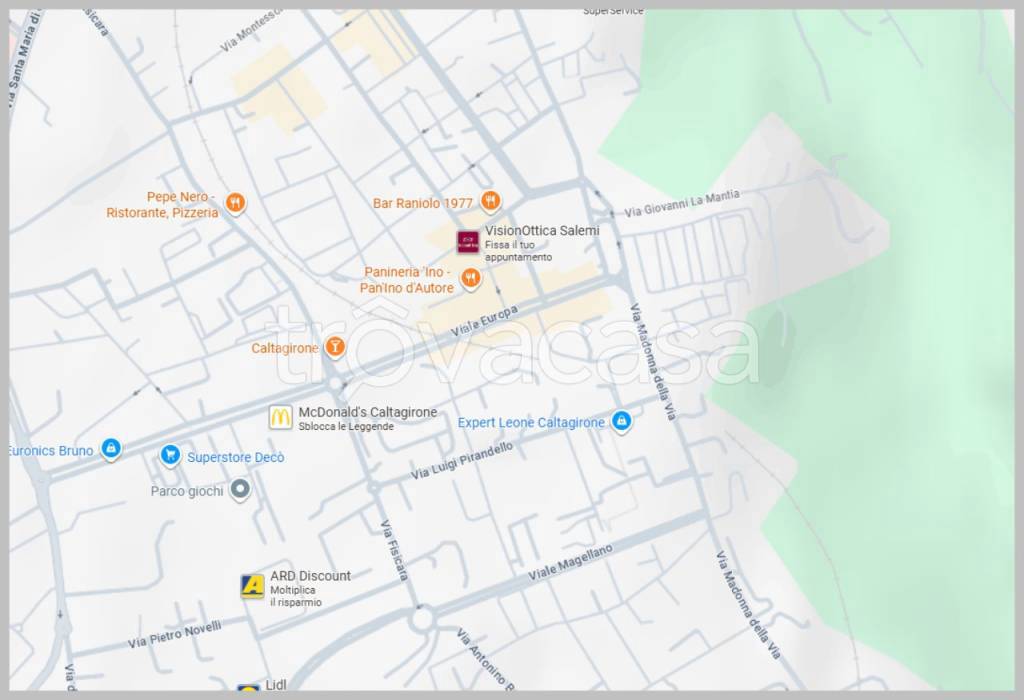Viewport: 1024px width, 700px height.
Task: Click the Superstore Decò shopping cart icon
Action: point(170,456)
